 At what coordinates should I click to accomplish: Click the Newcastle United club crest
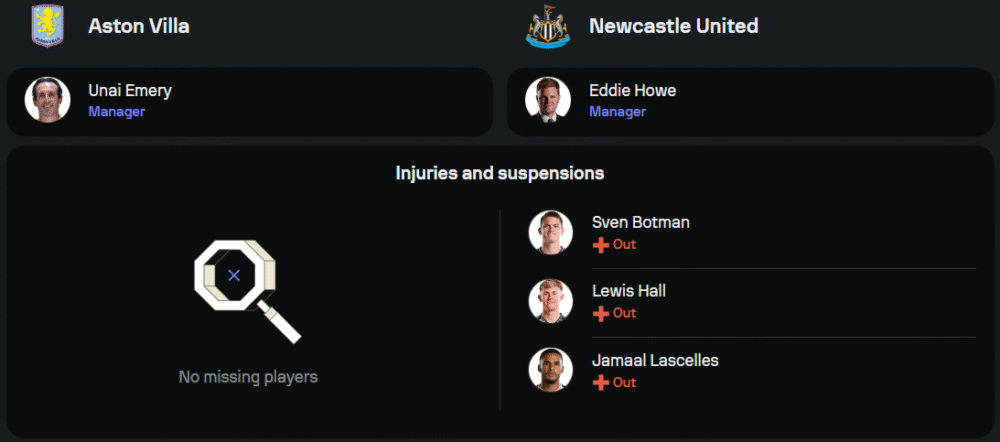coord(548,26)
